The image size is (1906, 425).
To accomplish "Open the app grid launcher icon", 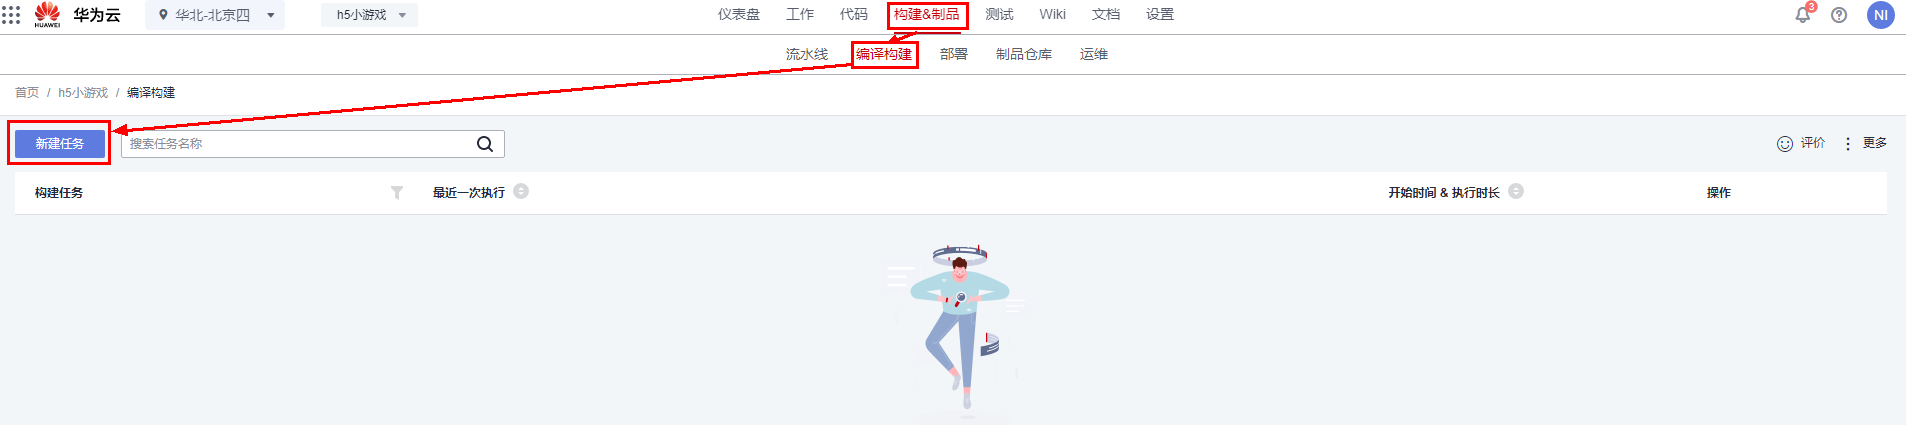I will (11, 15).
